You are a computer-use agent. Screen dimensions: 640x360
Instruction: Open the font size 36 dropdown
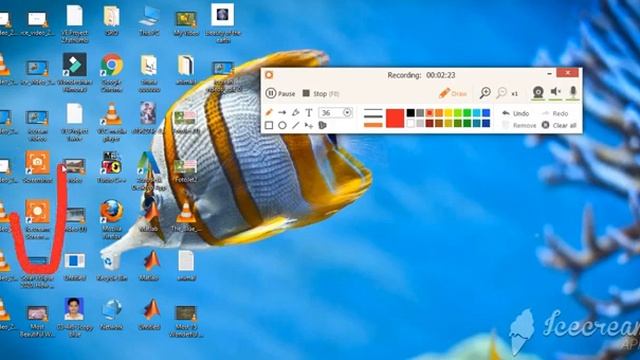click(x=347, y=113)
